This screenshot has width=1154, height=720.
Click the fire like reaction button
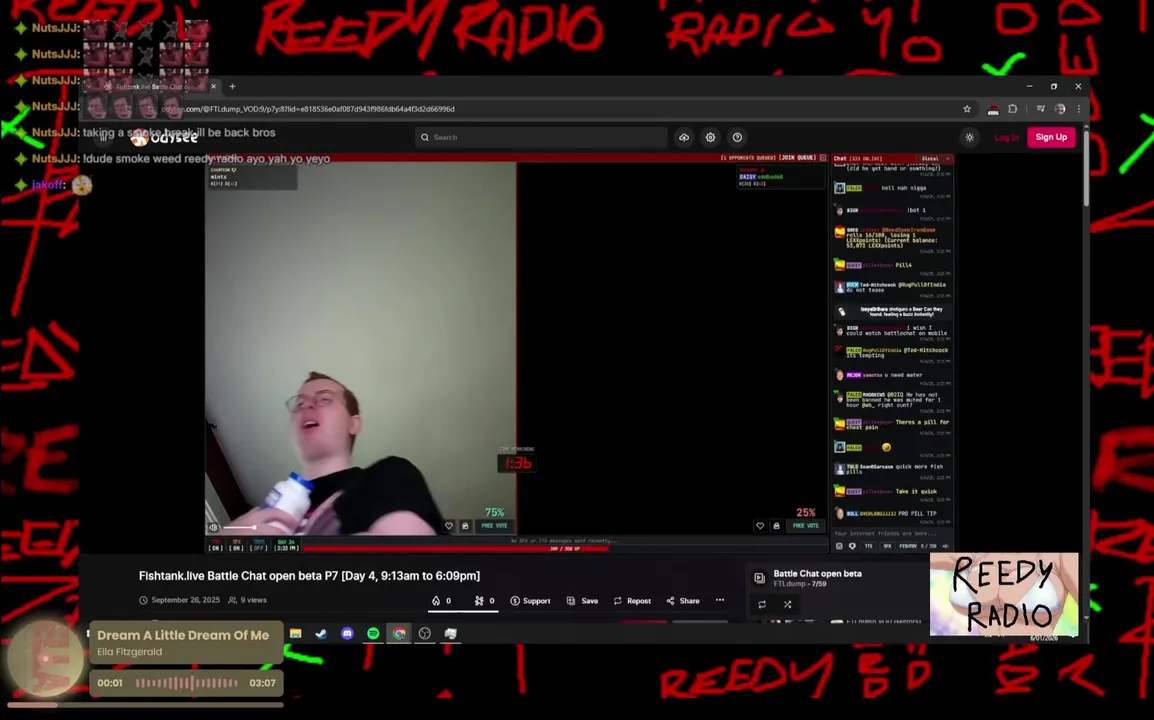point(441,601)
